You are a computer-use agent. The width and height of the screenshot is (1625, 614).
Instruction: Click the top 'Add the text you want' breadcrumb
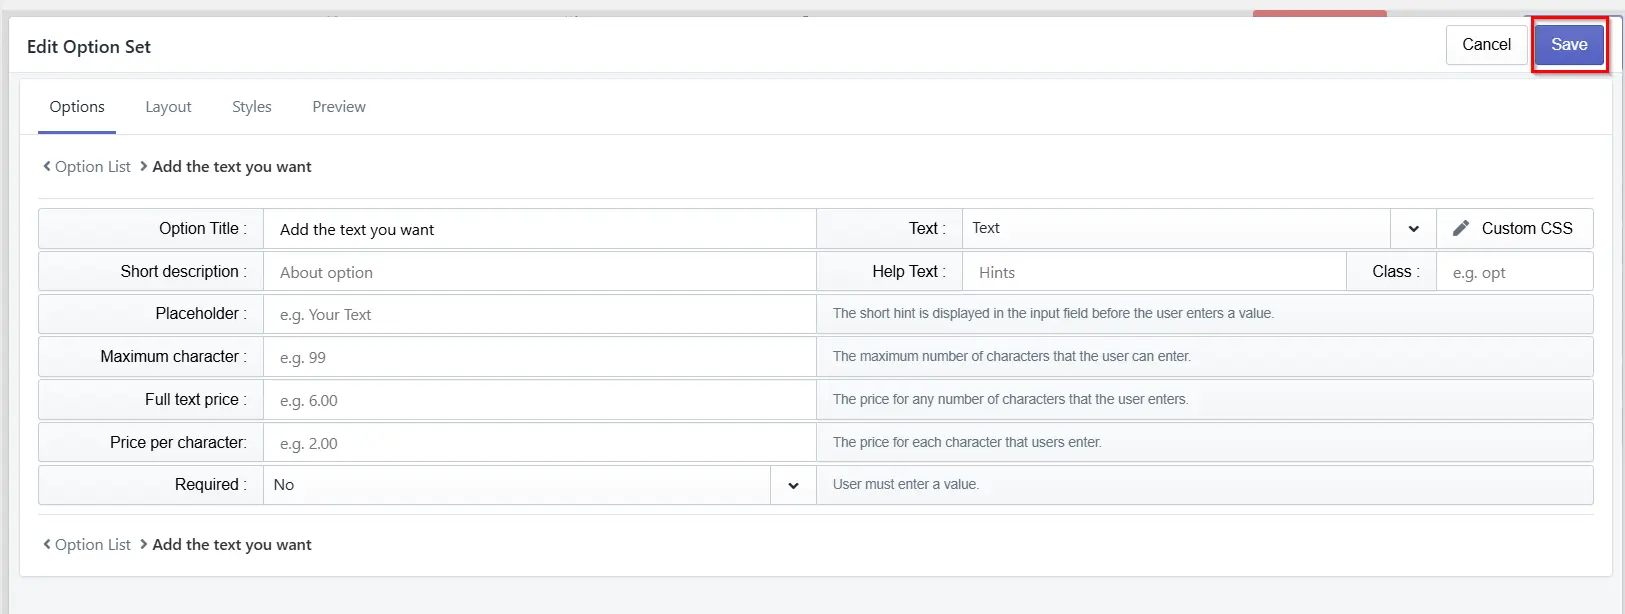coord(232,167)
